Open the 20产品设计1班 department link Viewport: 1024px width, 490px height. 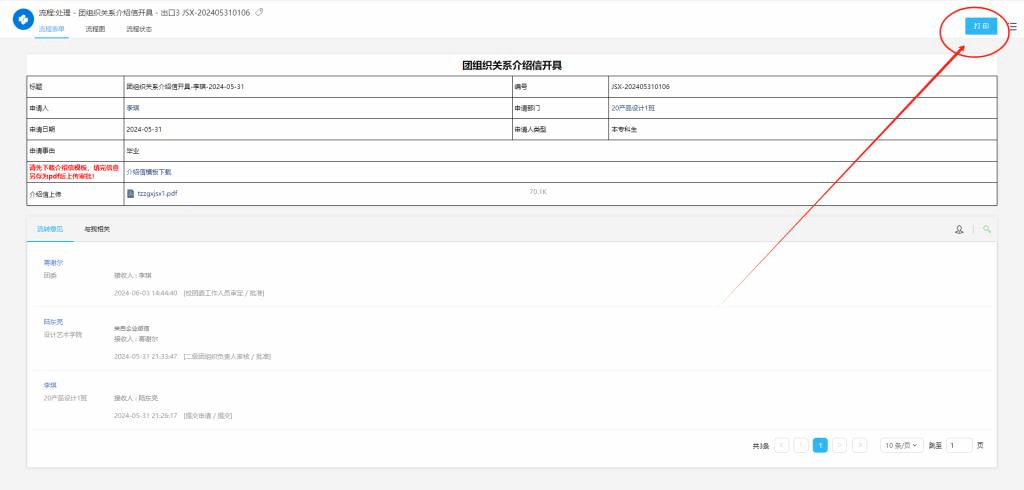click(633, 108)
